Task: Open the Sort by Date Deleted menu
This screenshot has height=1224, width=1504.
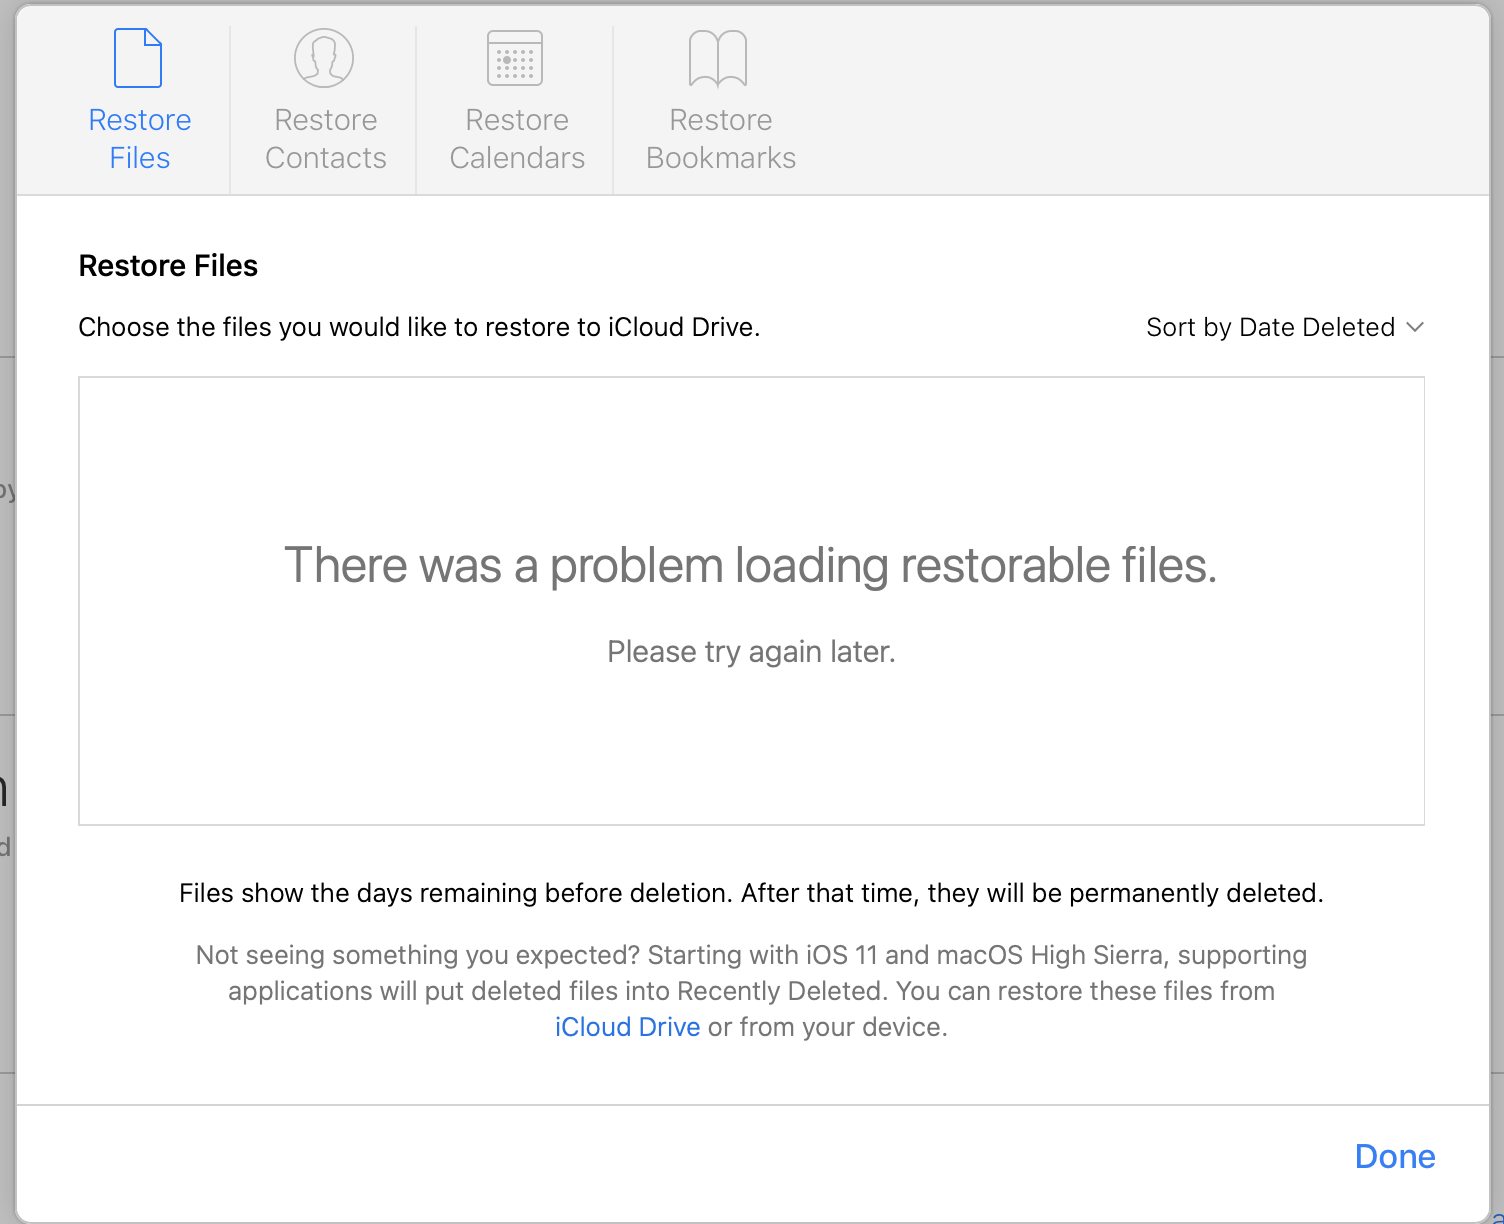Action: [1270, 327]
